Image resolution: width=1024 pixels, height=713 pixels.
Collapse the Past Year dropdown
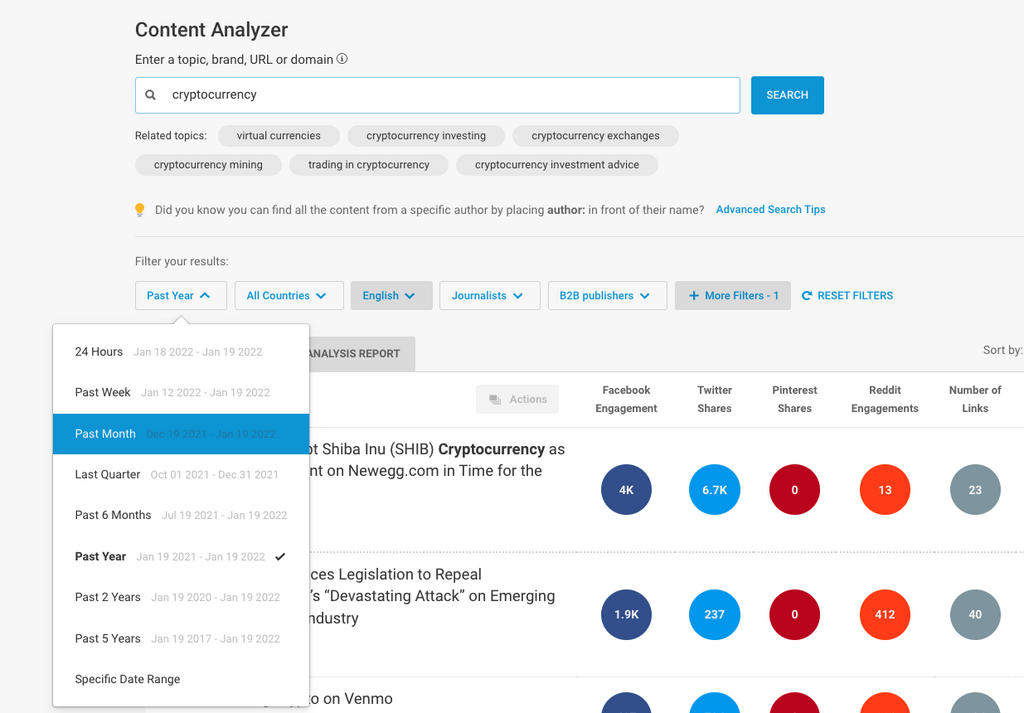point(179,296)
